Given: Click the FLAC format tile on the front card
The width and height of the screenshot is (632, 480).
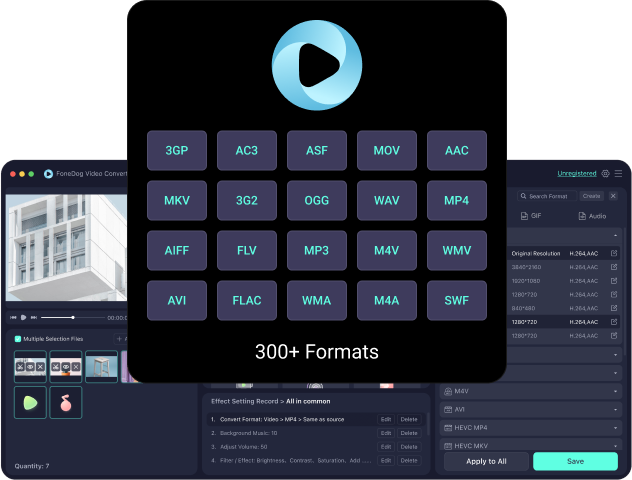Looking at the screenshot, I should 247,300.
